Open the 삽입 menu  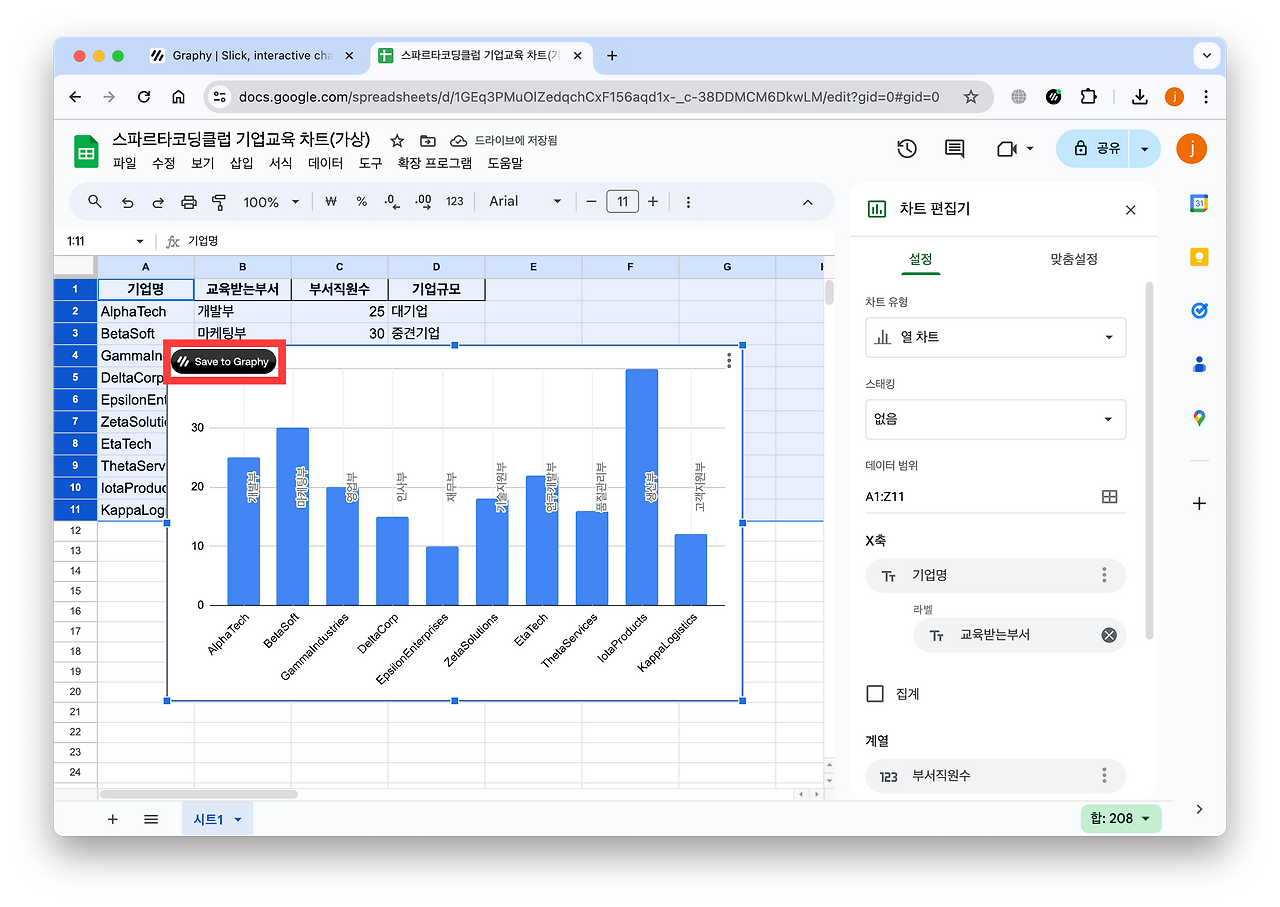tap(242, 164)
